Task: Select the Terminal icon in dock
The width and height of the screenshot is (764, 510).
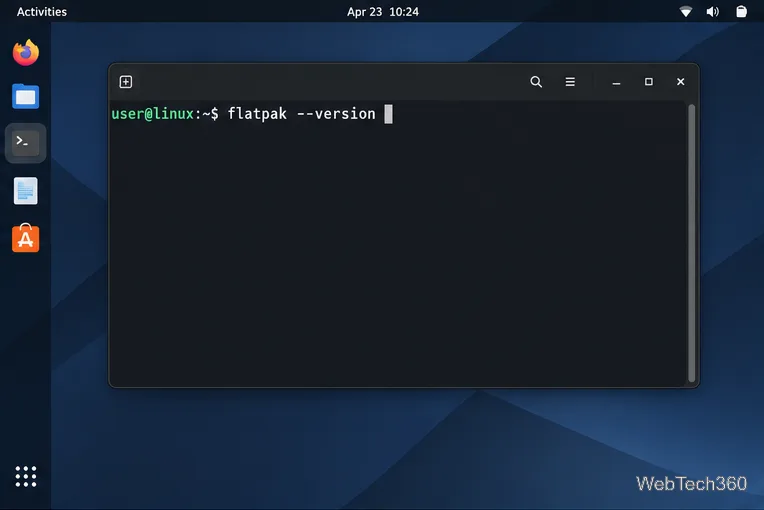Action: coord(26,143)
